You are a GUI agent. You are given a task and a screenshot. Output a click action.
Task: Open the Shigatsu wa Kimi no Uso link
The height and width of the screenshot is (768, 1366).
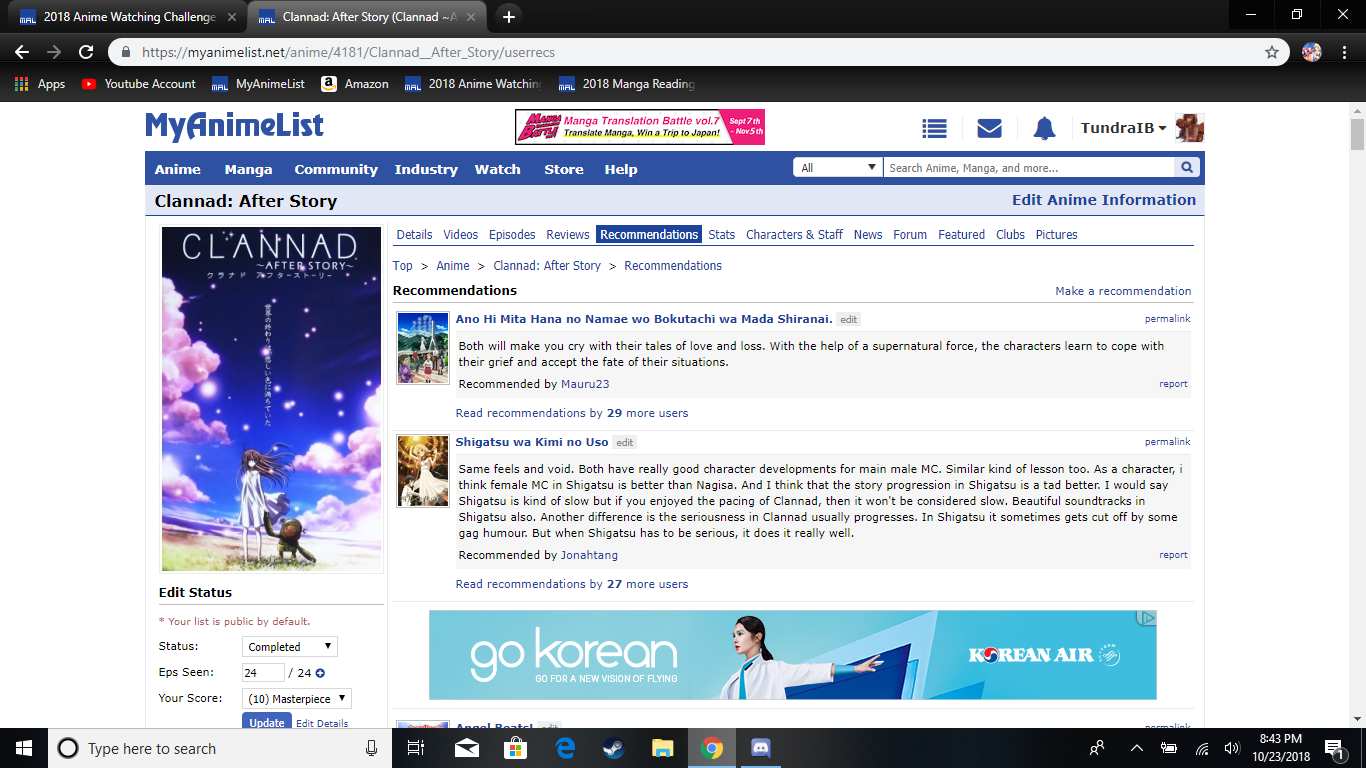point(532,442)
